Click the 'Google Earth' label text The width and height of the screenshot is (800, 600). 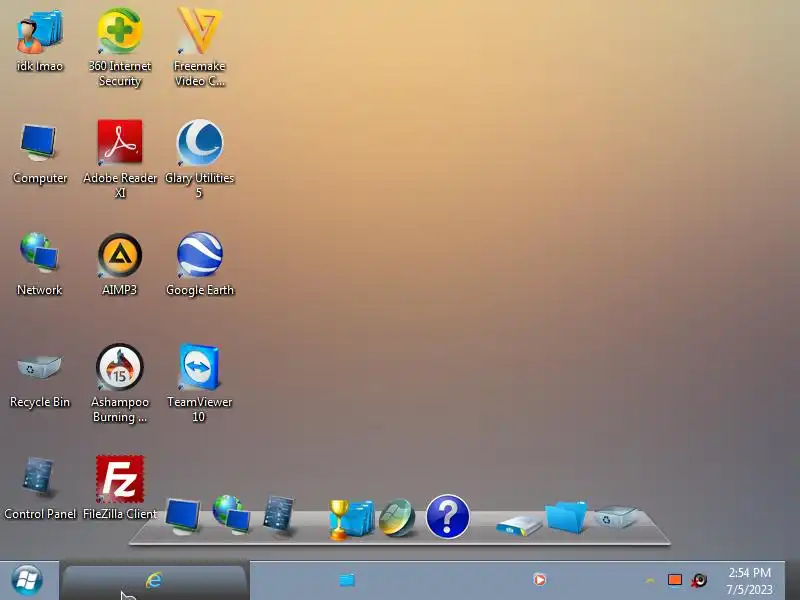click(200, 290)
